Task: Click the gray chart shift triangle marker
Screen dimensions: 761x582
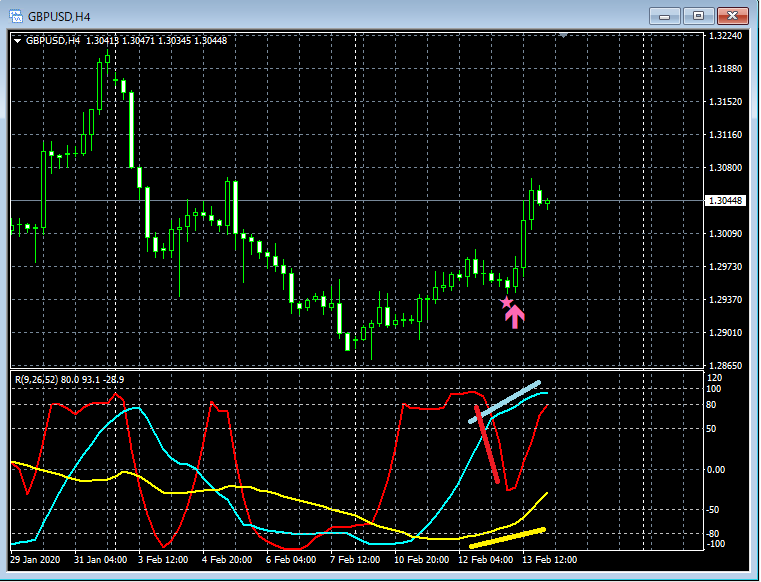Action: pyautogui.click(x=563, y=34)
